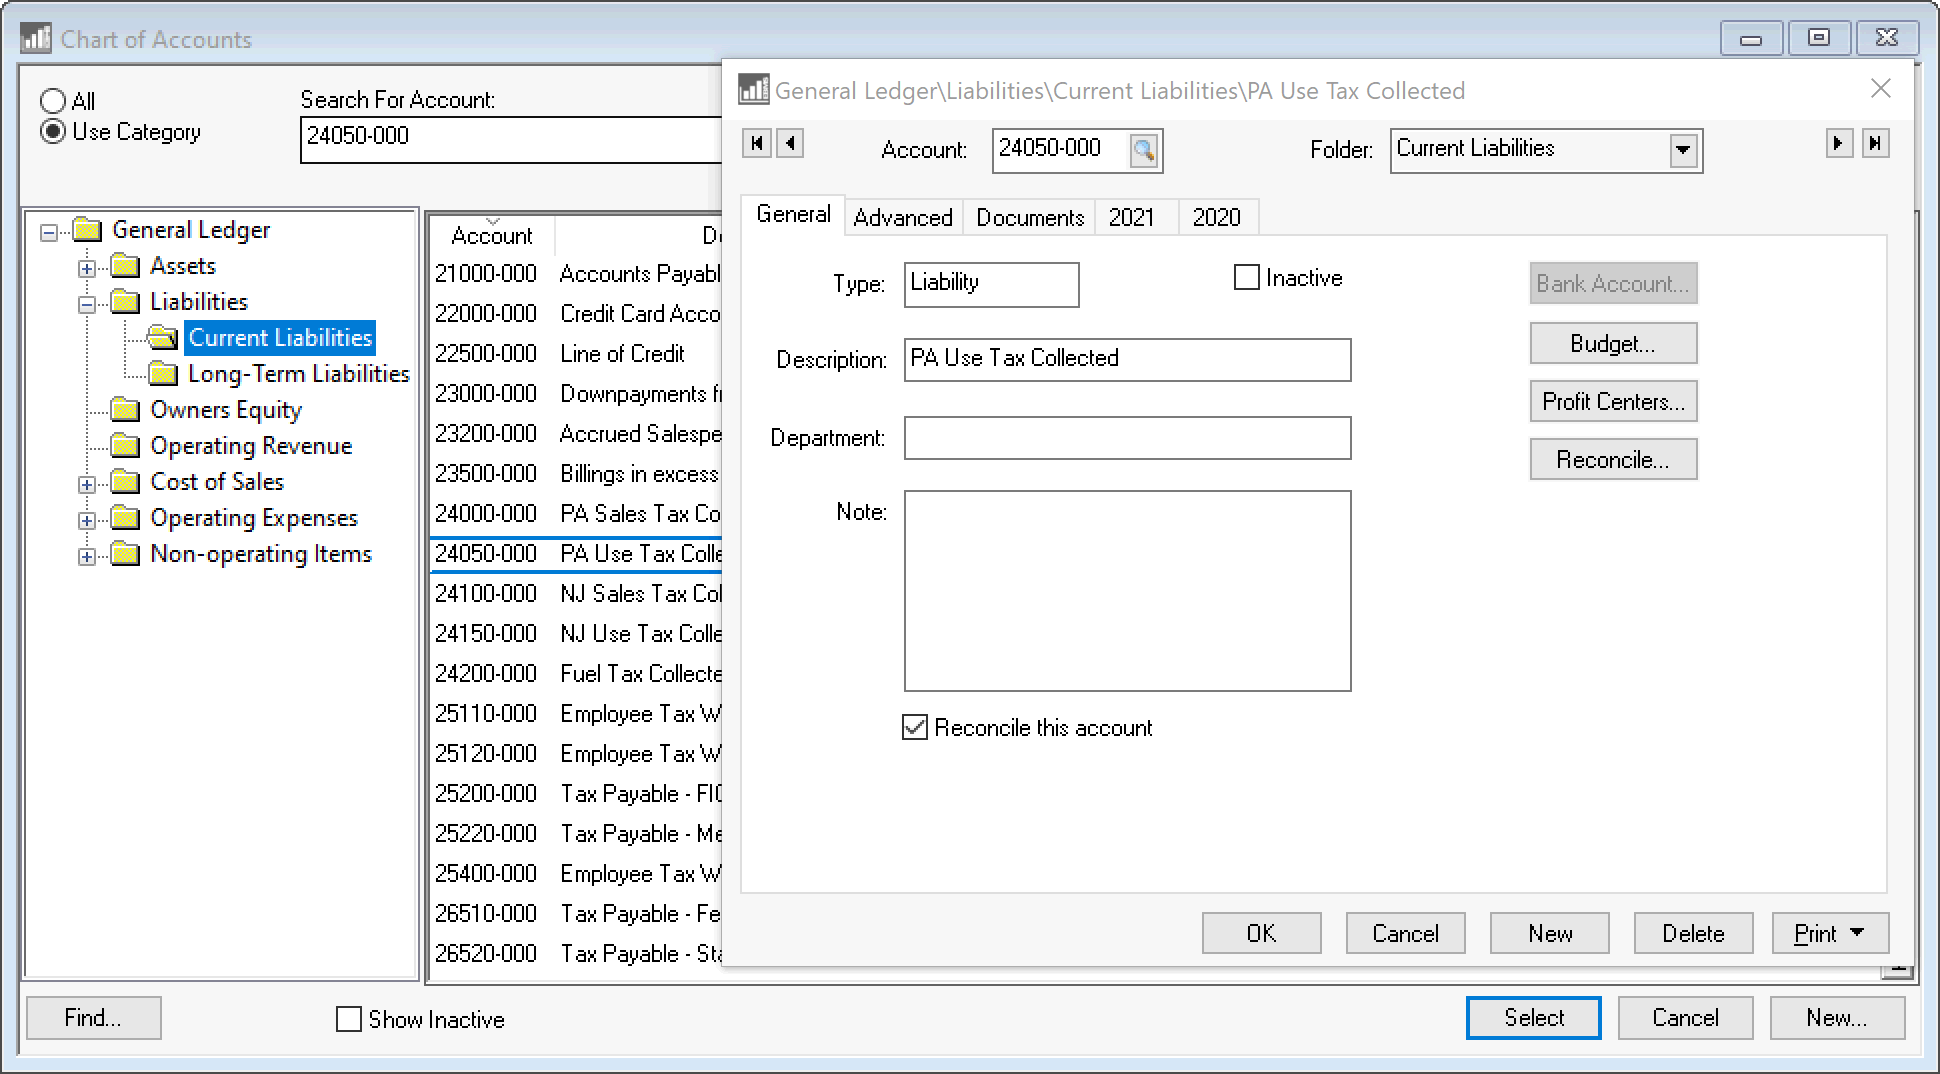This screenshot has width=1940, height=1074.
Task: Select the All radio button
Action: click(53, 101)
